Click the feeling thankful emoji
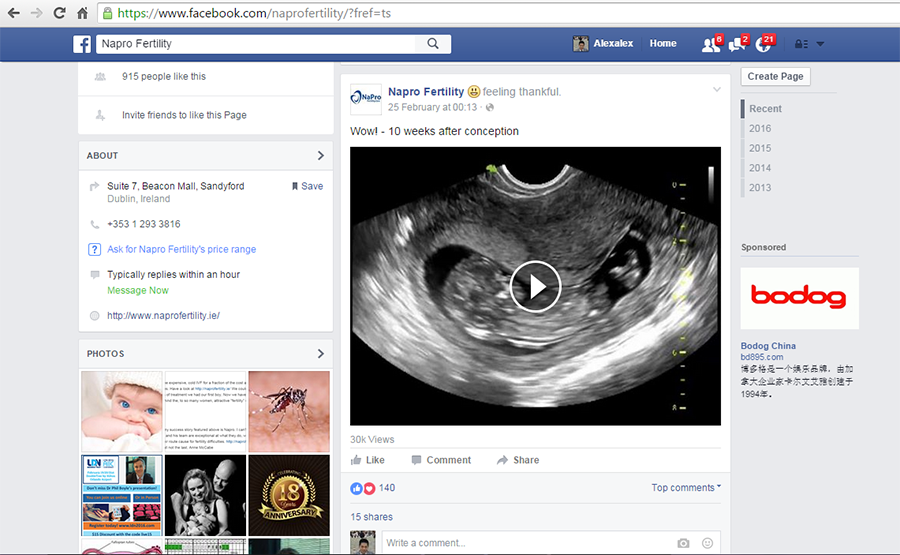 click(474, 92)
